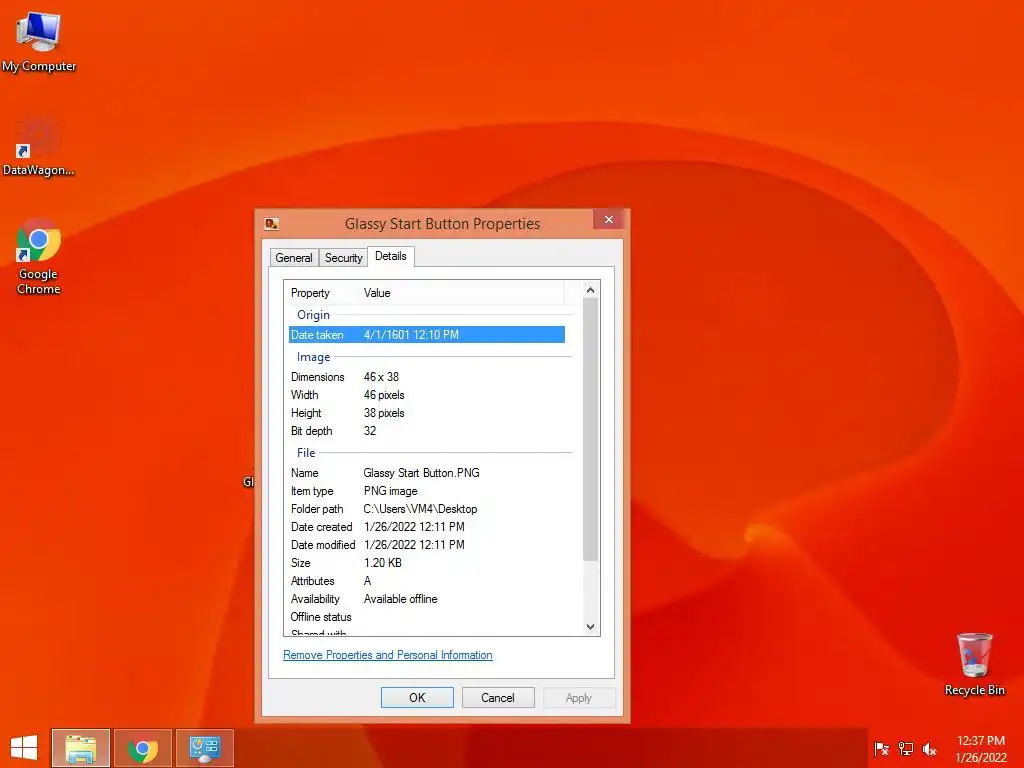1024x768 pixels.
Task: Click the Cancel button
Action: 498,697
